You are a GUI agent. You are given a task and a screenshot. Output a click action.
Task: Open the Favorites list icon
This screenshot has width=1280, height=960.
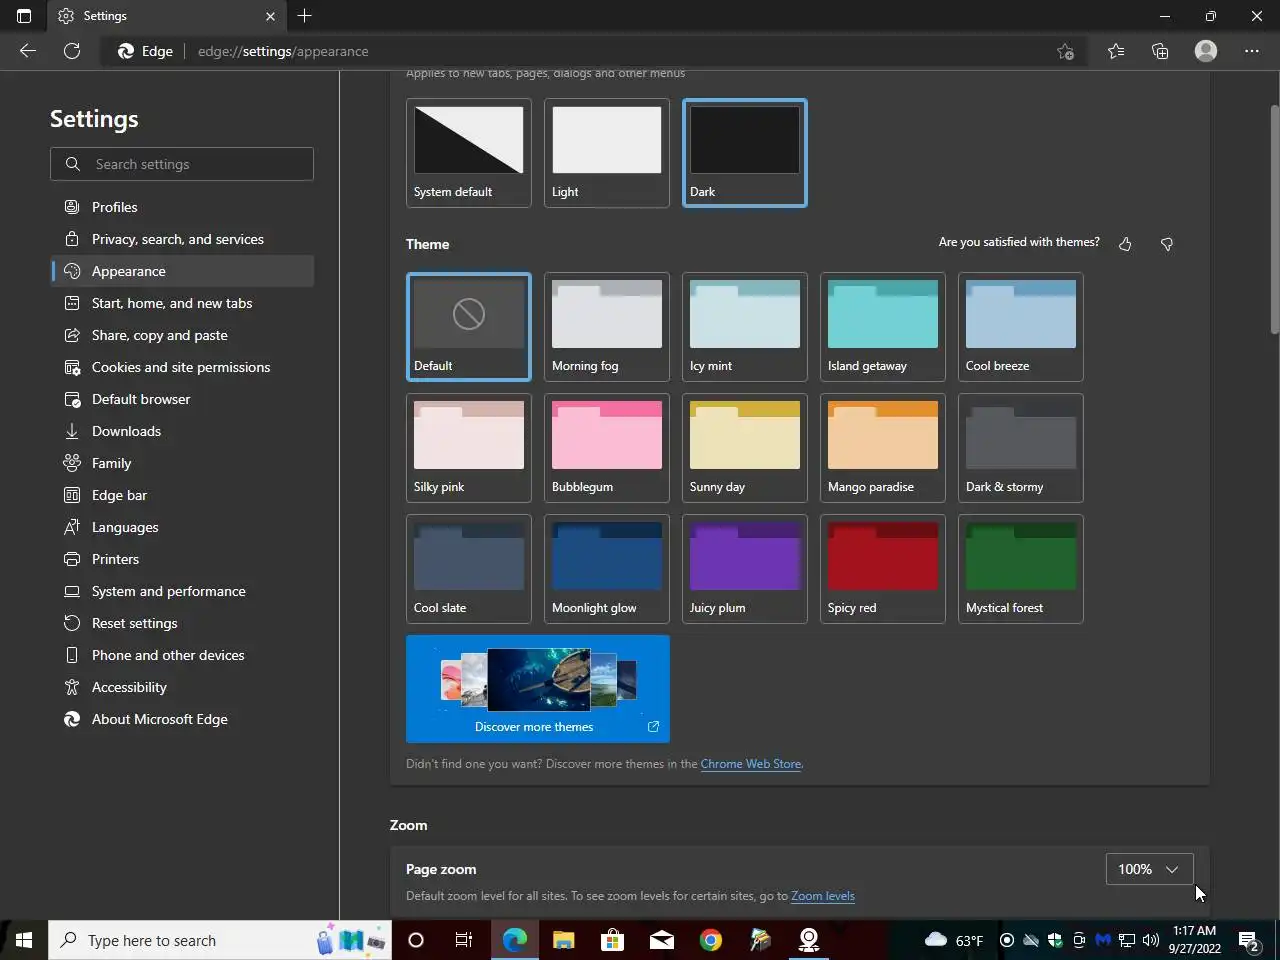click(1116, 51)
